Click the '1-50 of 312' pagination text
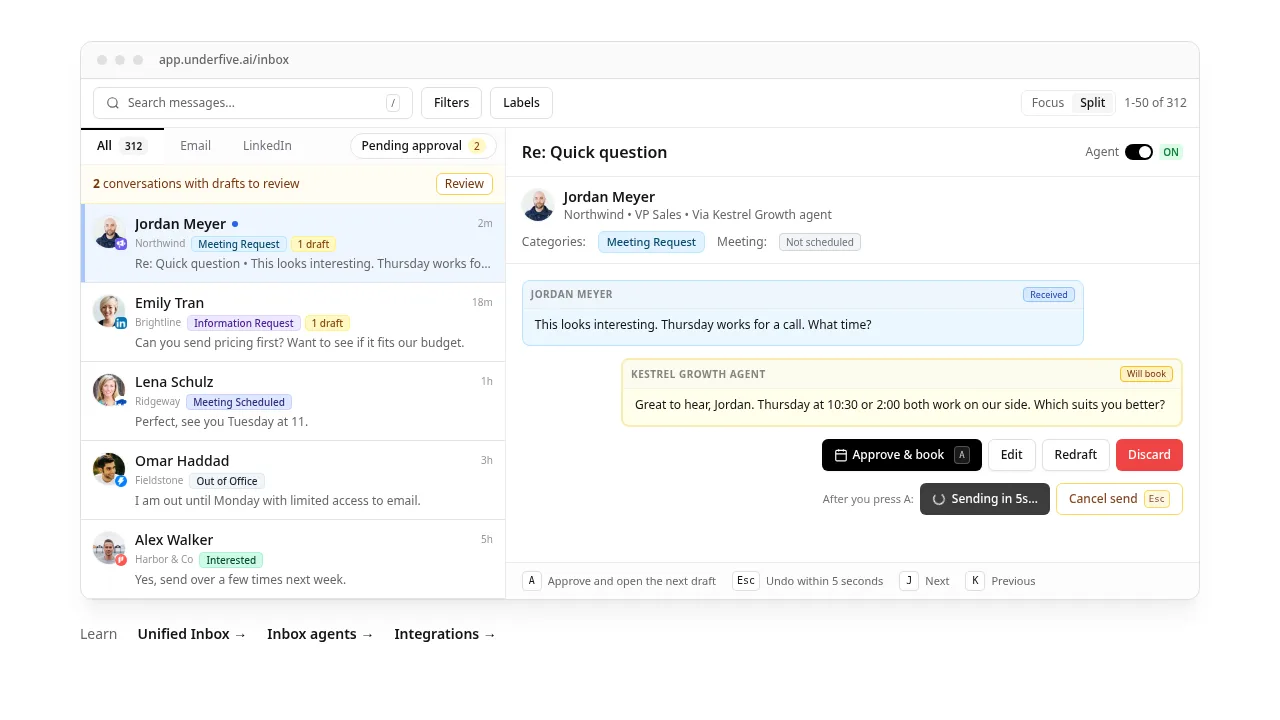The width and height of the screenshot is (1280, 720). click(1155, 103)
